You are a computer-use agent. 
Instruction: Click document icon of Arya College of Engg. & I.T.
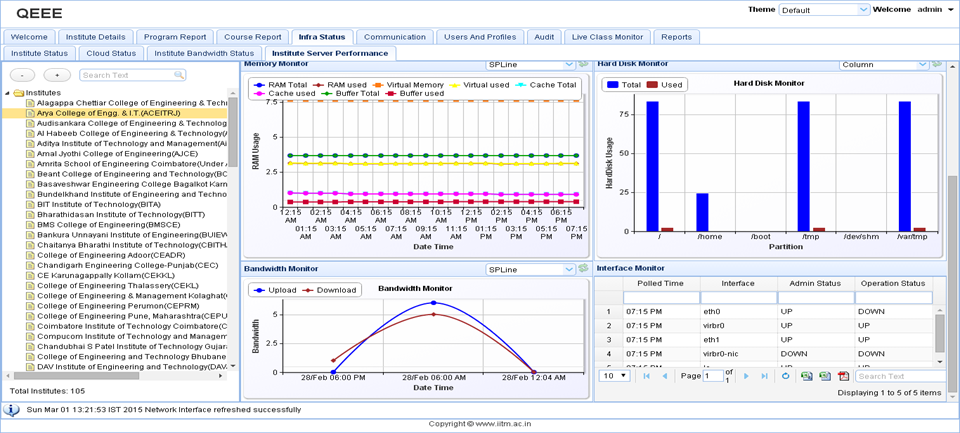tap(29, 113)
